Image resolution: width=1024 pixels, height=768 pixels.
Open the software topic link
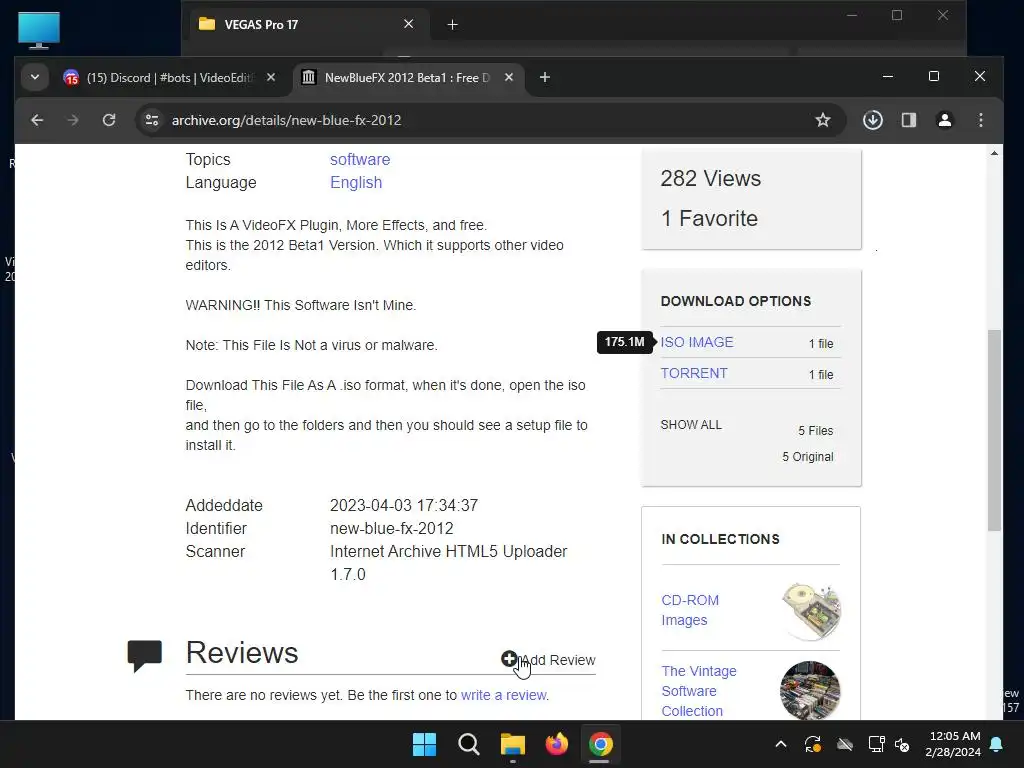tap(360, 159)
